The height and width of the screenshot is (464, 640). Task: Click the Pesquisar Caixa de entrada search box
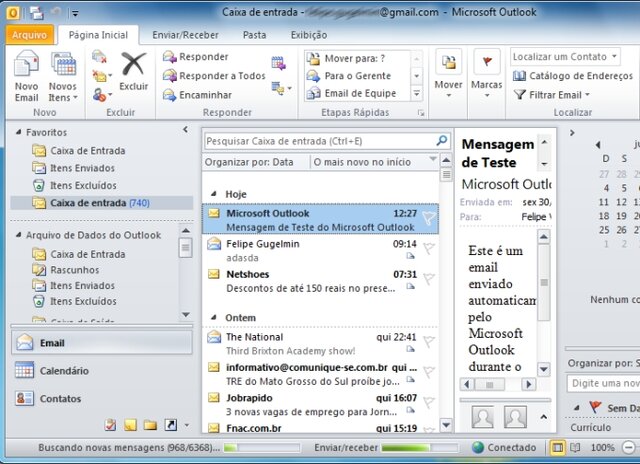point(318,141)
